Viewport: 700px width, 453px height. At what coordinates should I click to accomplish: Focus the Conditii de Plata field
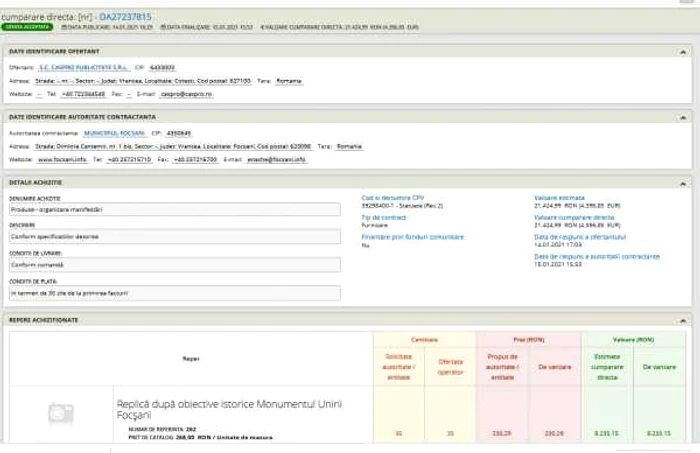point(175,293)
